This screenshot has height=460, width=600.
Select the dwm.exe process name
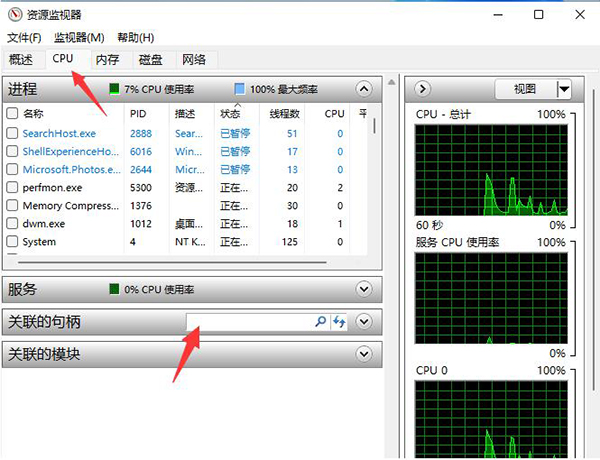point(44,223)
